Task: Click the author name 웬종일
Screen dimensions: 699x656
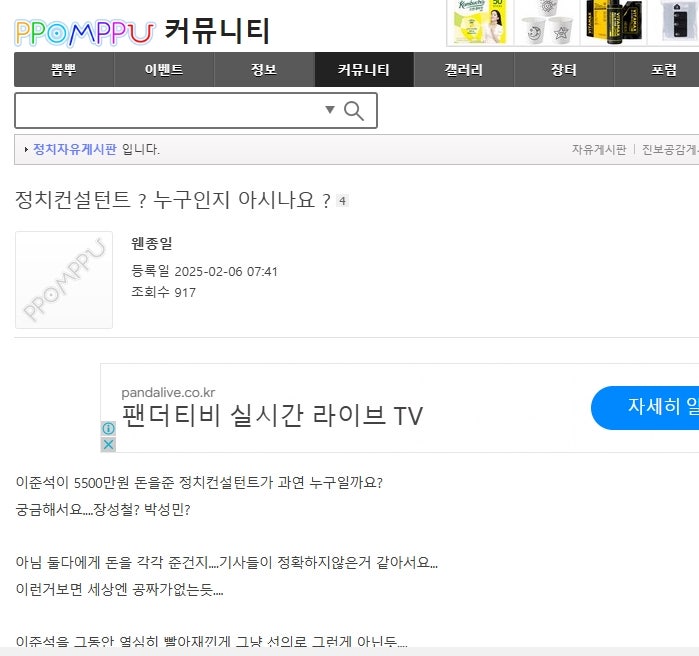Action: (152, 243)
